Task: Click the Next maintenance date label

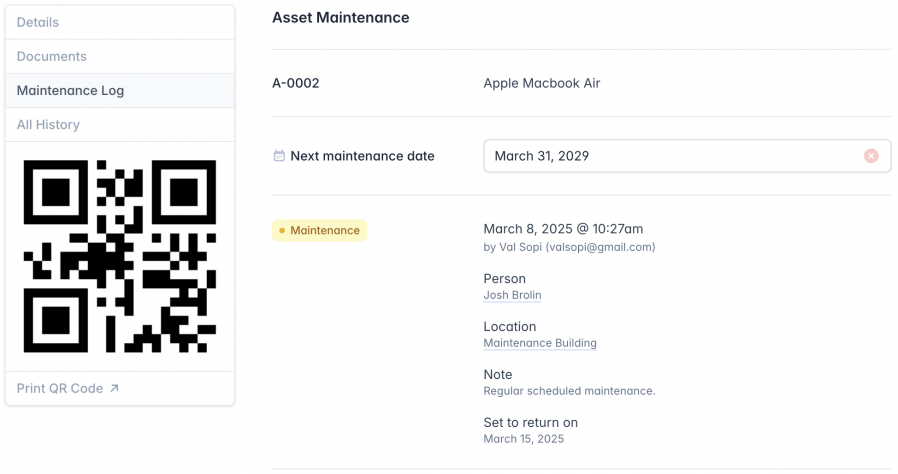Action: (x=363, y=156)
